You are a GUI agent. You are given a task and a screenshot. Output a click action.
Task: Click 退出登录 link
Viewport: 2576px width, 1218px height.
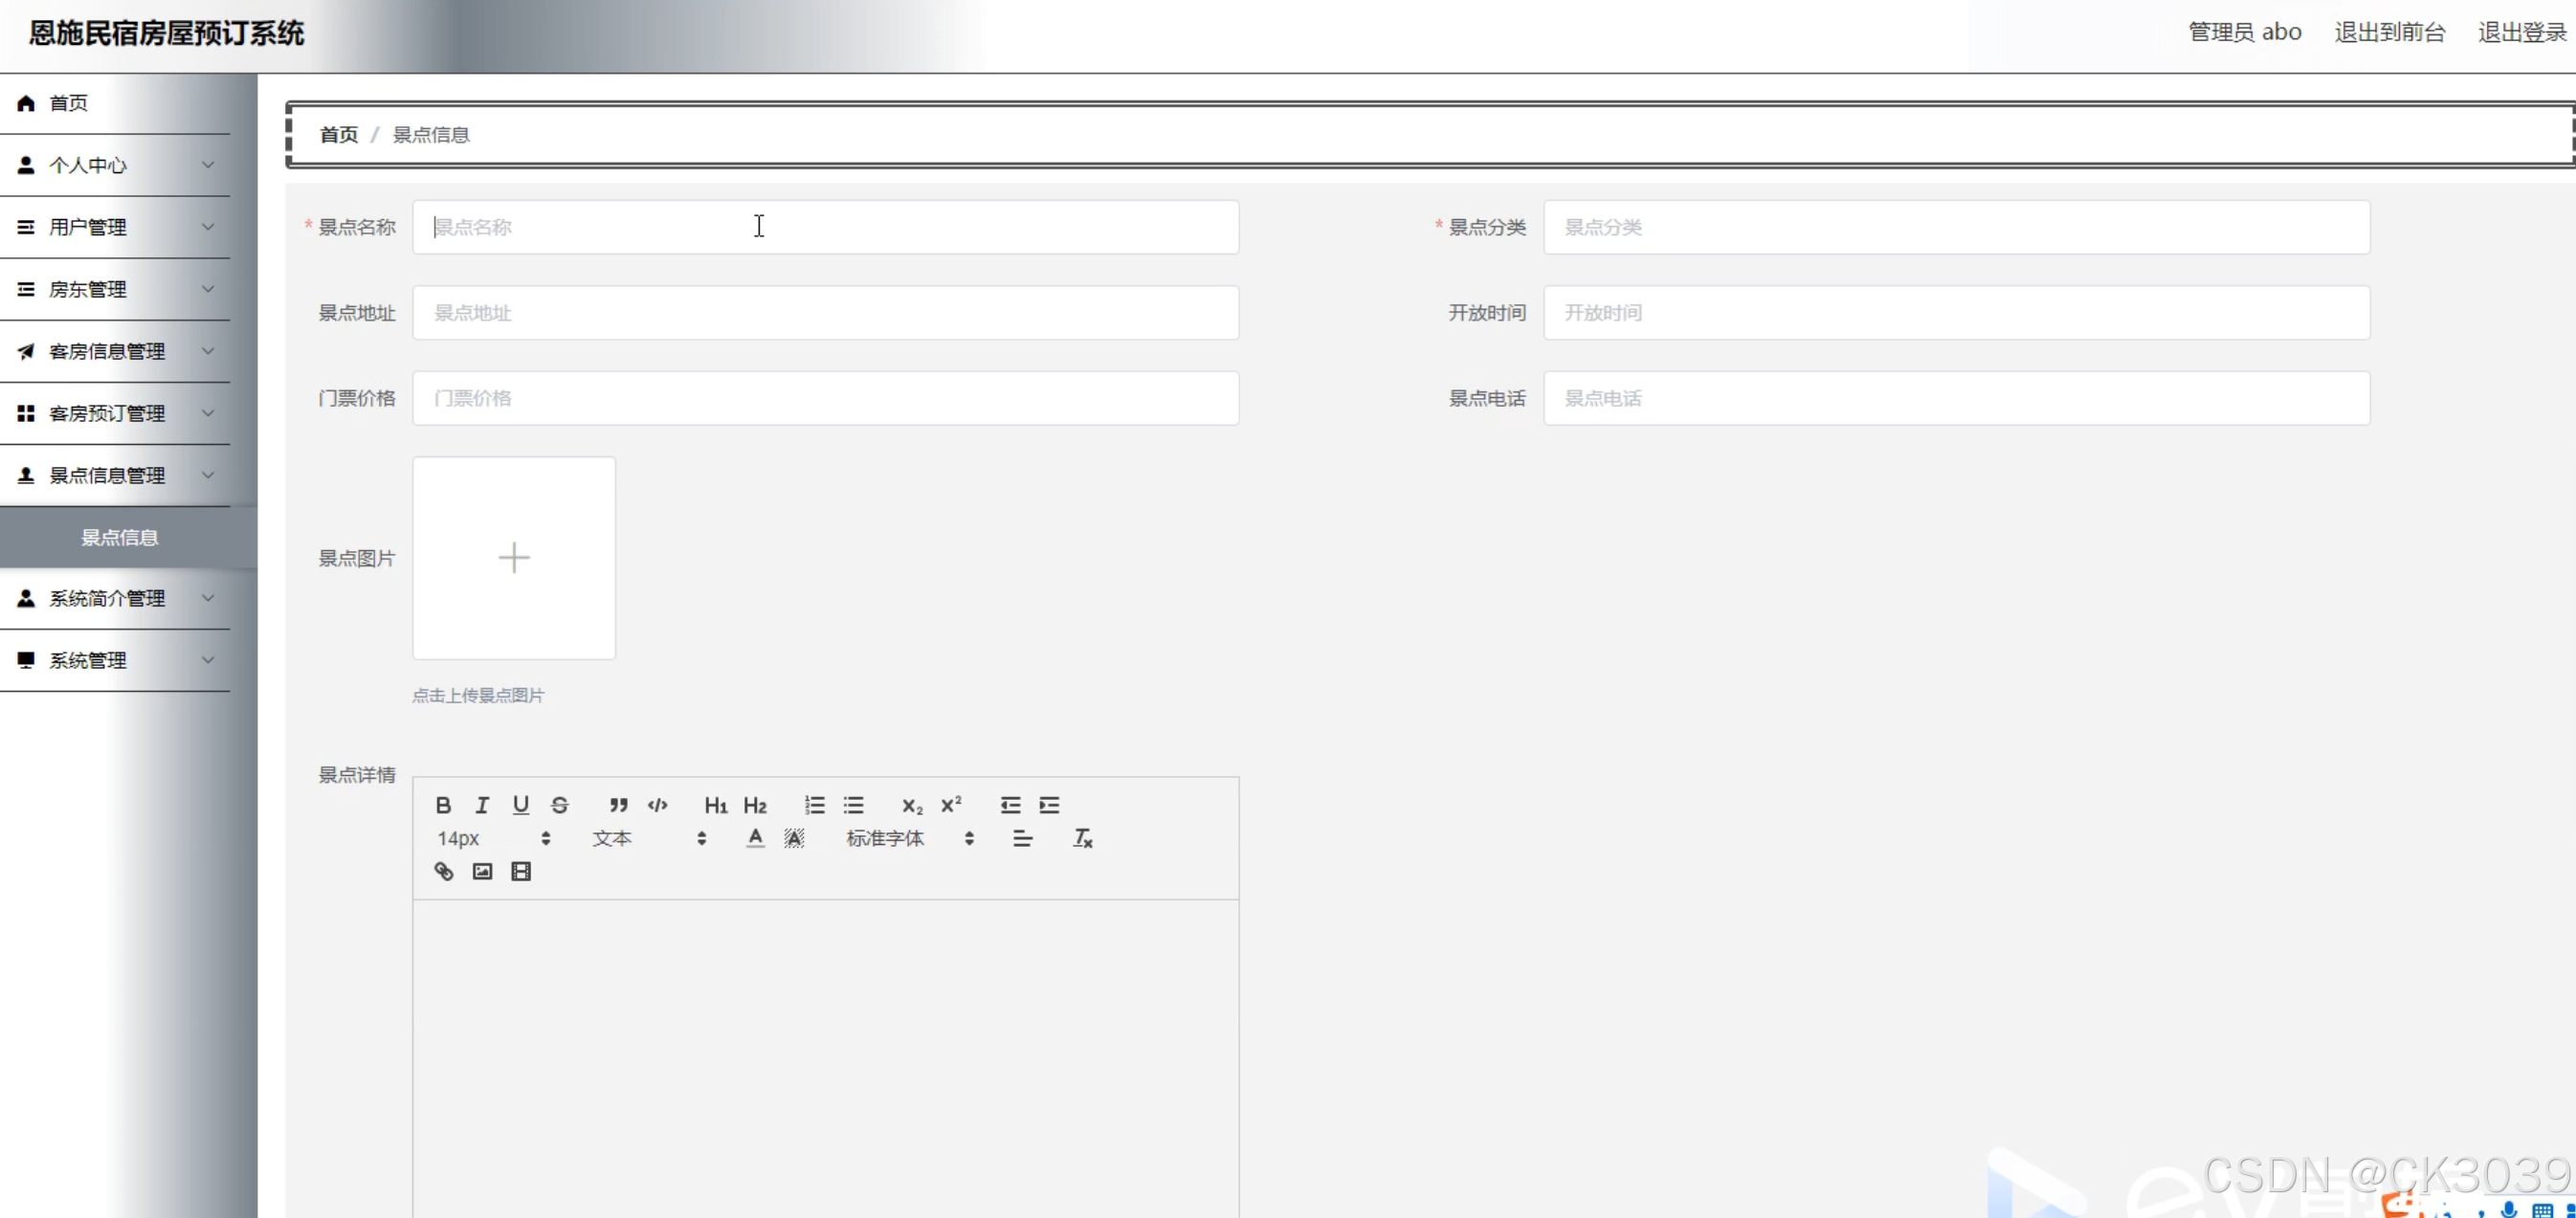(x=2521, y=33)
